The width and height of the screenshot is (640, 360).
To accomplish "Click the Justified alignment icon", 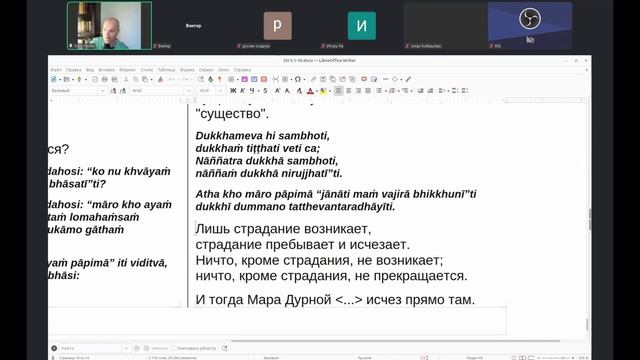I will [368, 91].
